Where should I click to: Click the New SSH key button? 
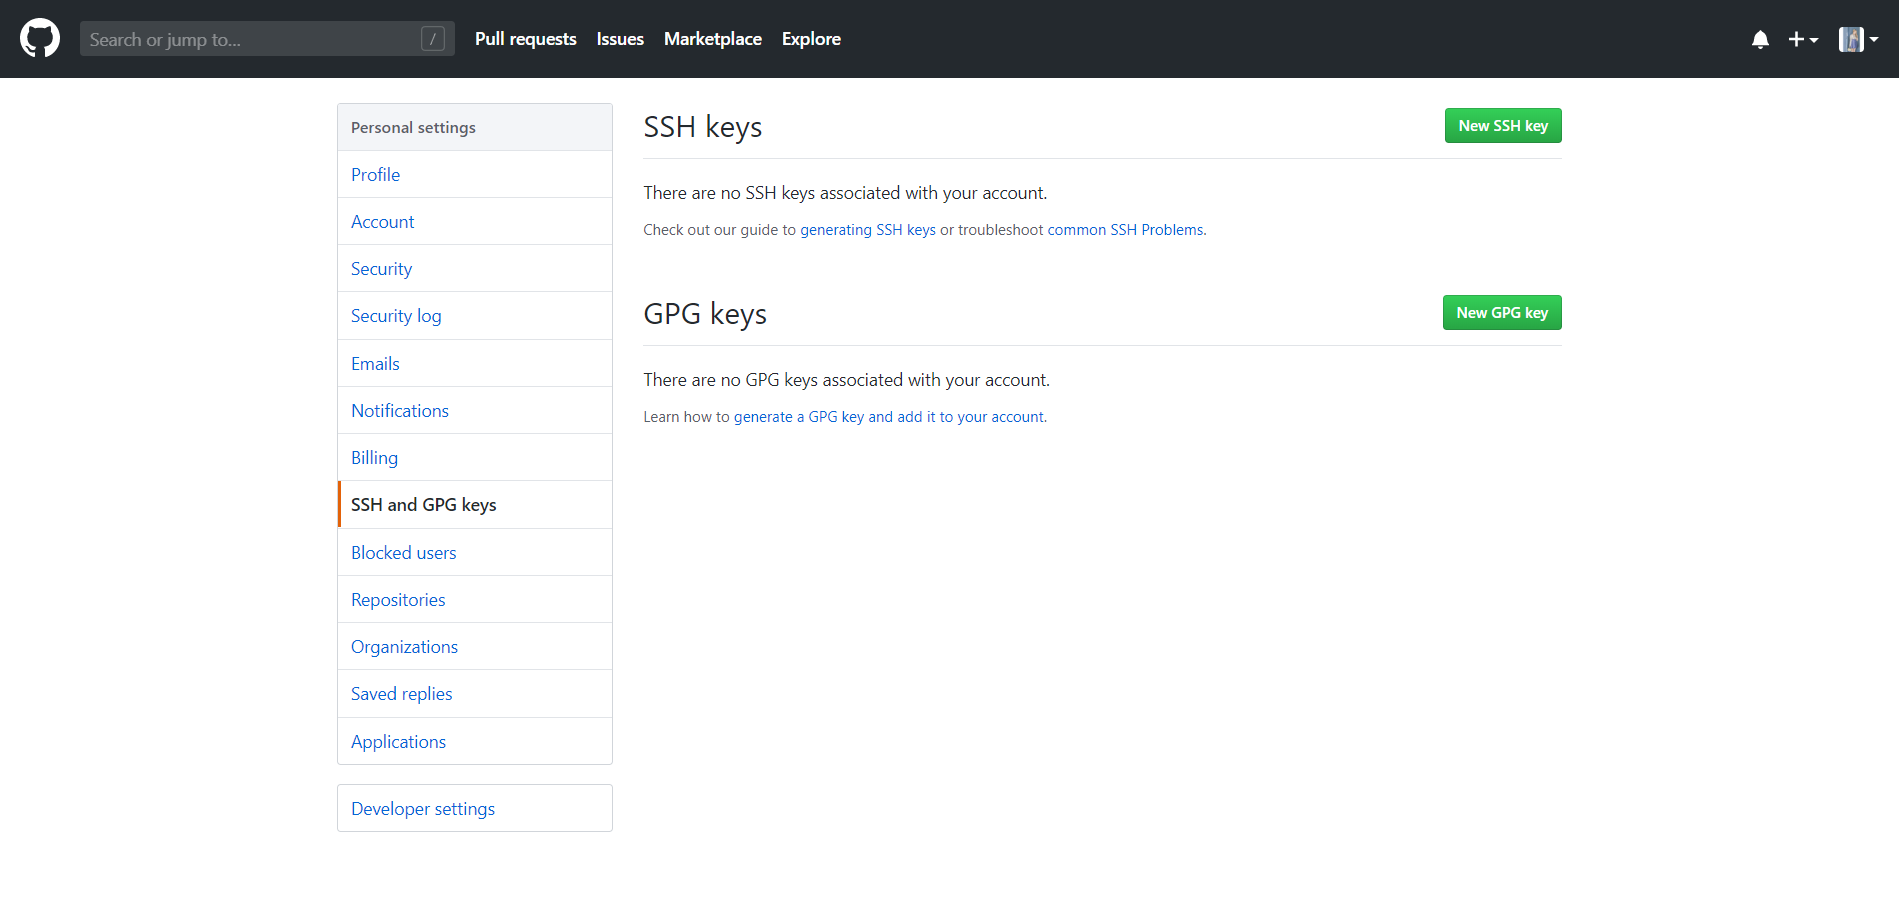pyautogui.click(x=1503, y=126)
